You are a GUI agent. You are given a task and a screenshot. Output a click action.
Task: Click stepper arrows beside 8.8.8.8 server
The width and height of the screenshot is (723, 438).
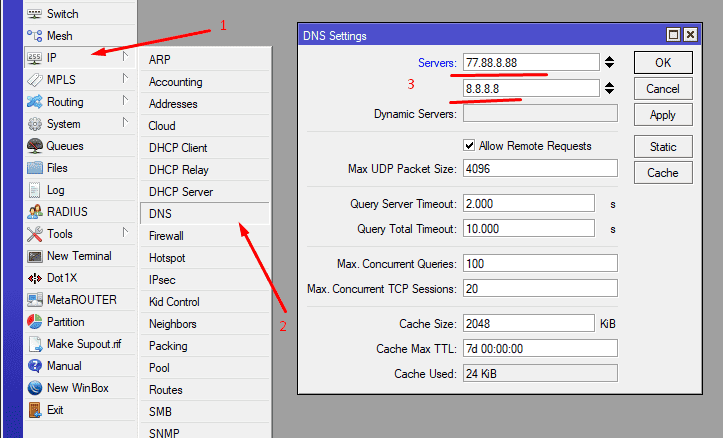pos(609,89)
